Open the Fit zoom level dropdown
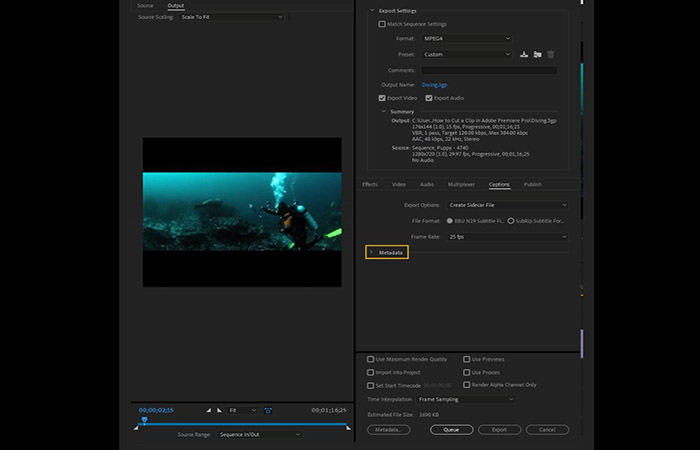Viewport: 700px width, 450px height. [x=242, y=410]
